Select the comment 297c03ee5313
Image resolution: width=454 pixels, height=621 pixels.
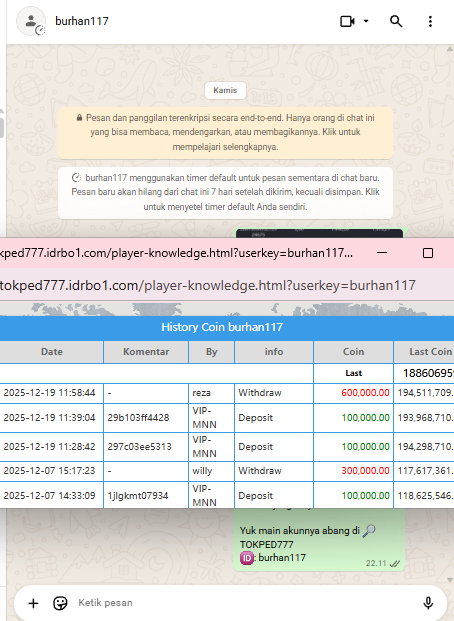pos(139,447)
